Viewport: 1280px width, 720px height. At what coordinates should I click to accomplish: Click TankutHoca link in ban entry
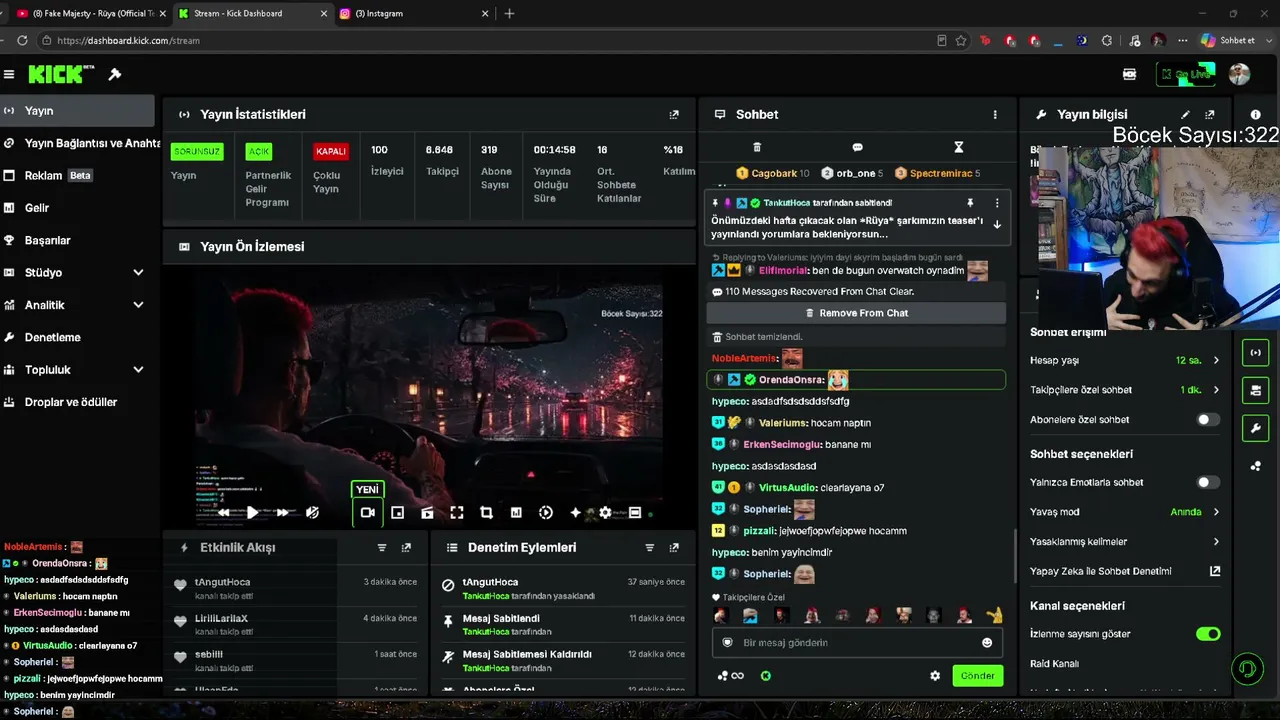point(486,596)
